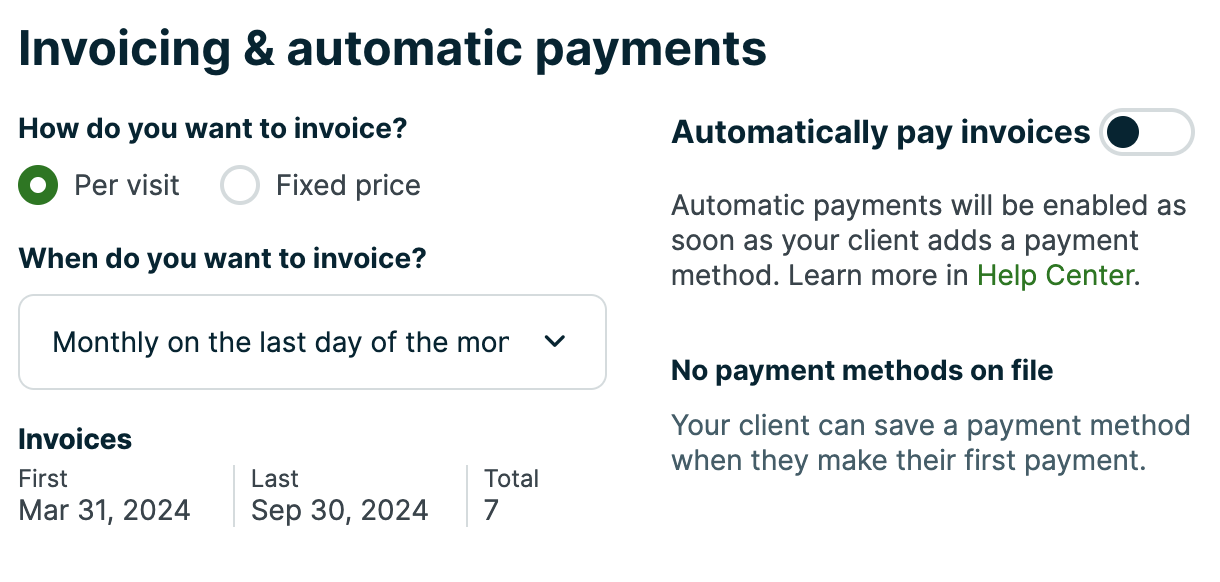
Task: Click the client payment method save note
Action: 930,442
